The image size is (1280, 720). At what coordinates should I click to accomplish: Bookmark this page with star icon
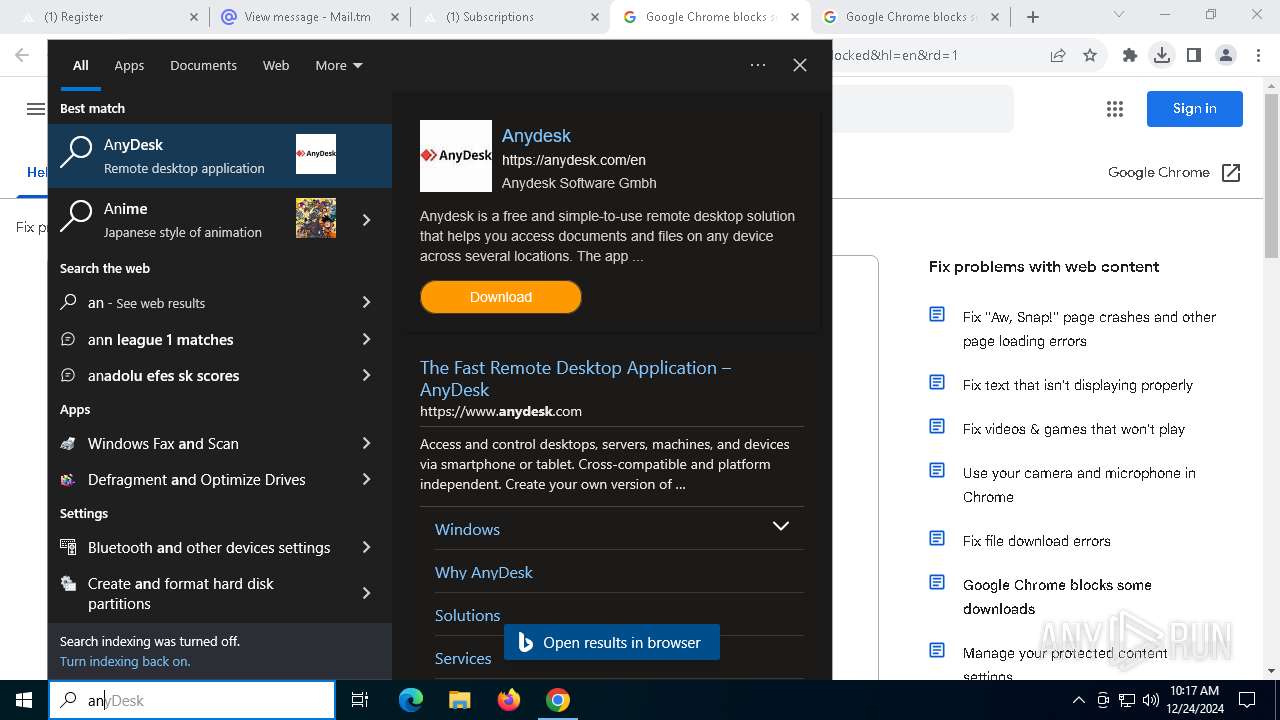coord(1090,55)
